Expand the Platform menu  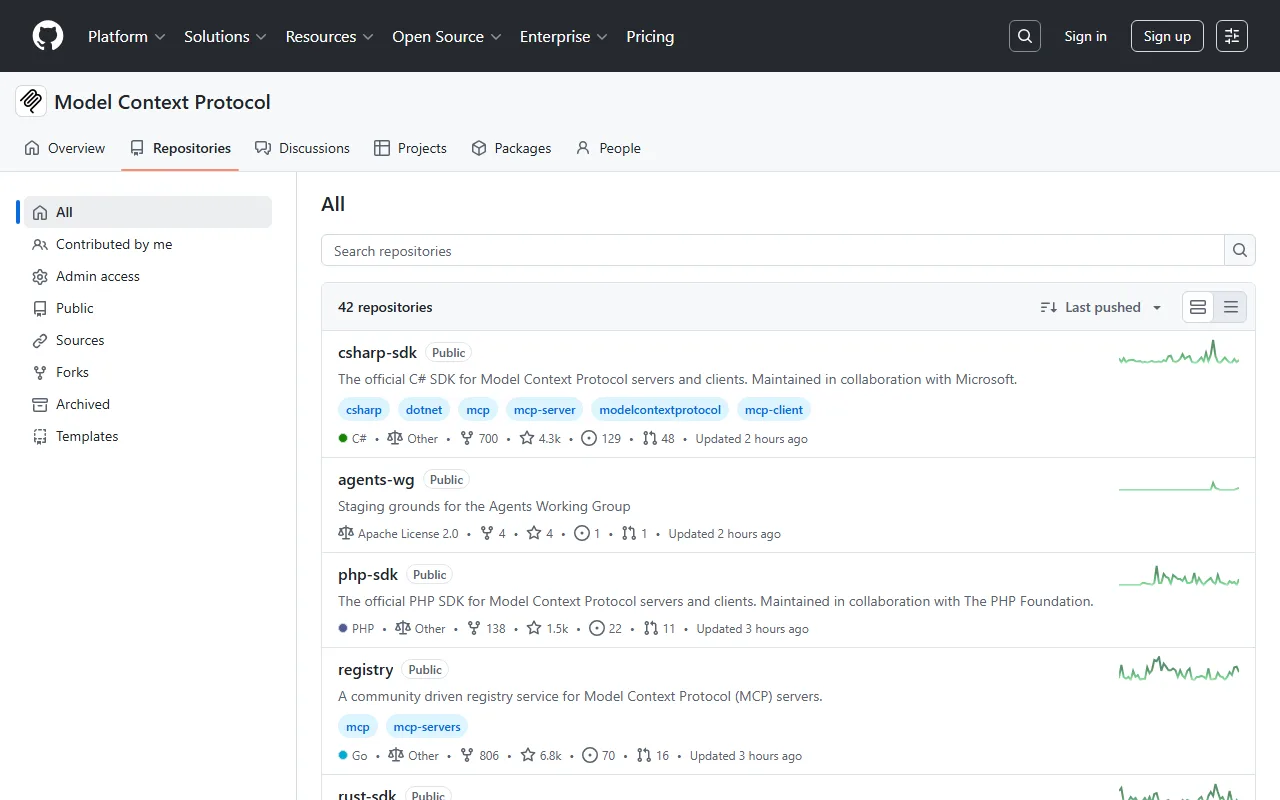point(126,36)
